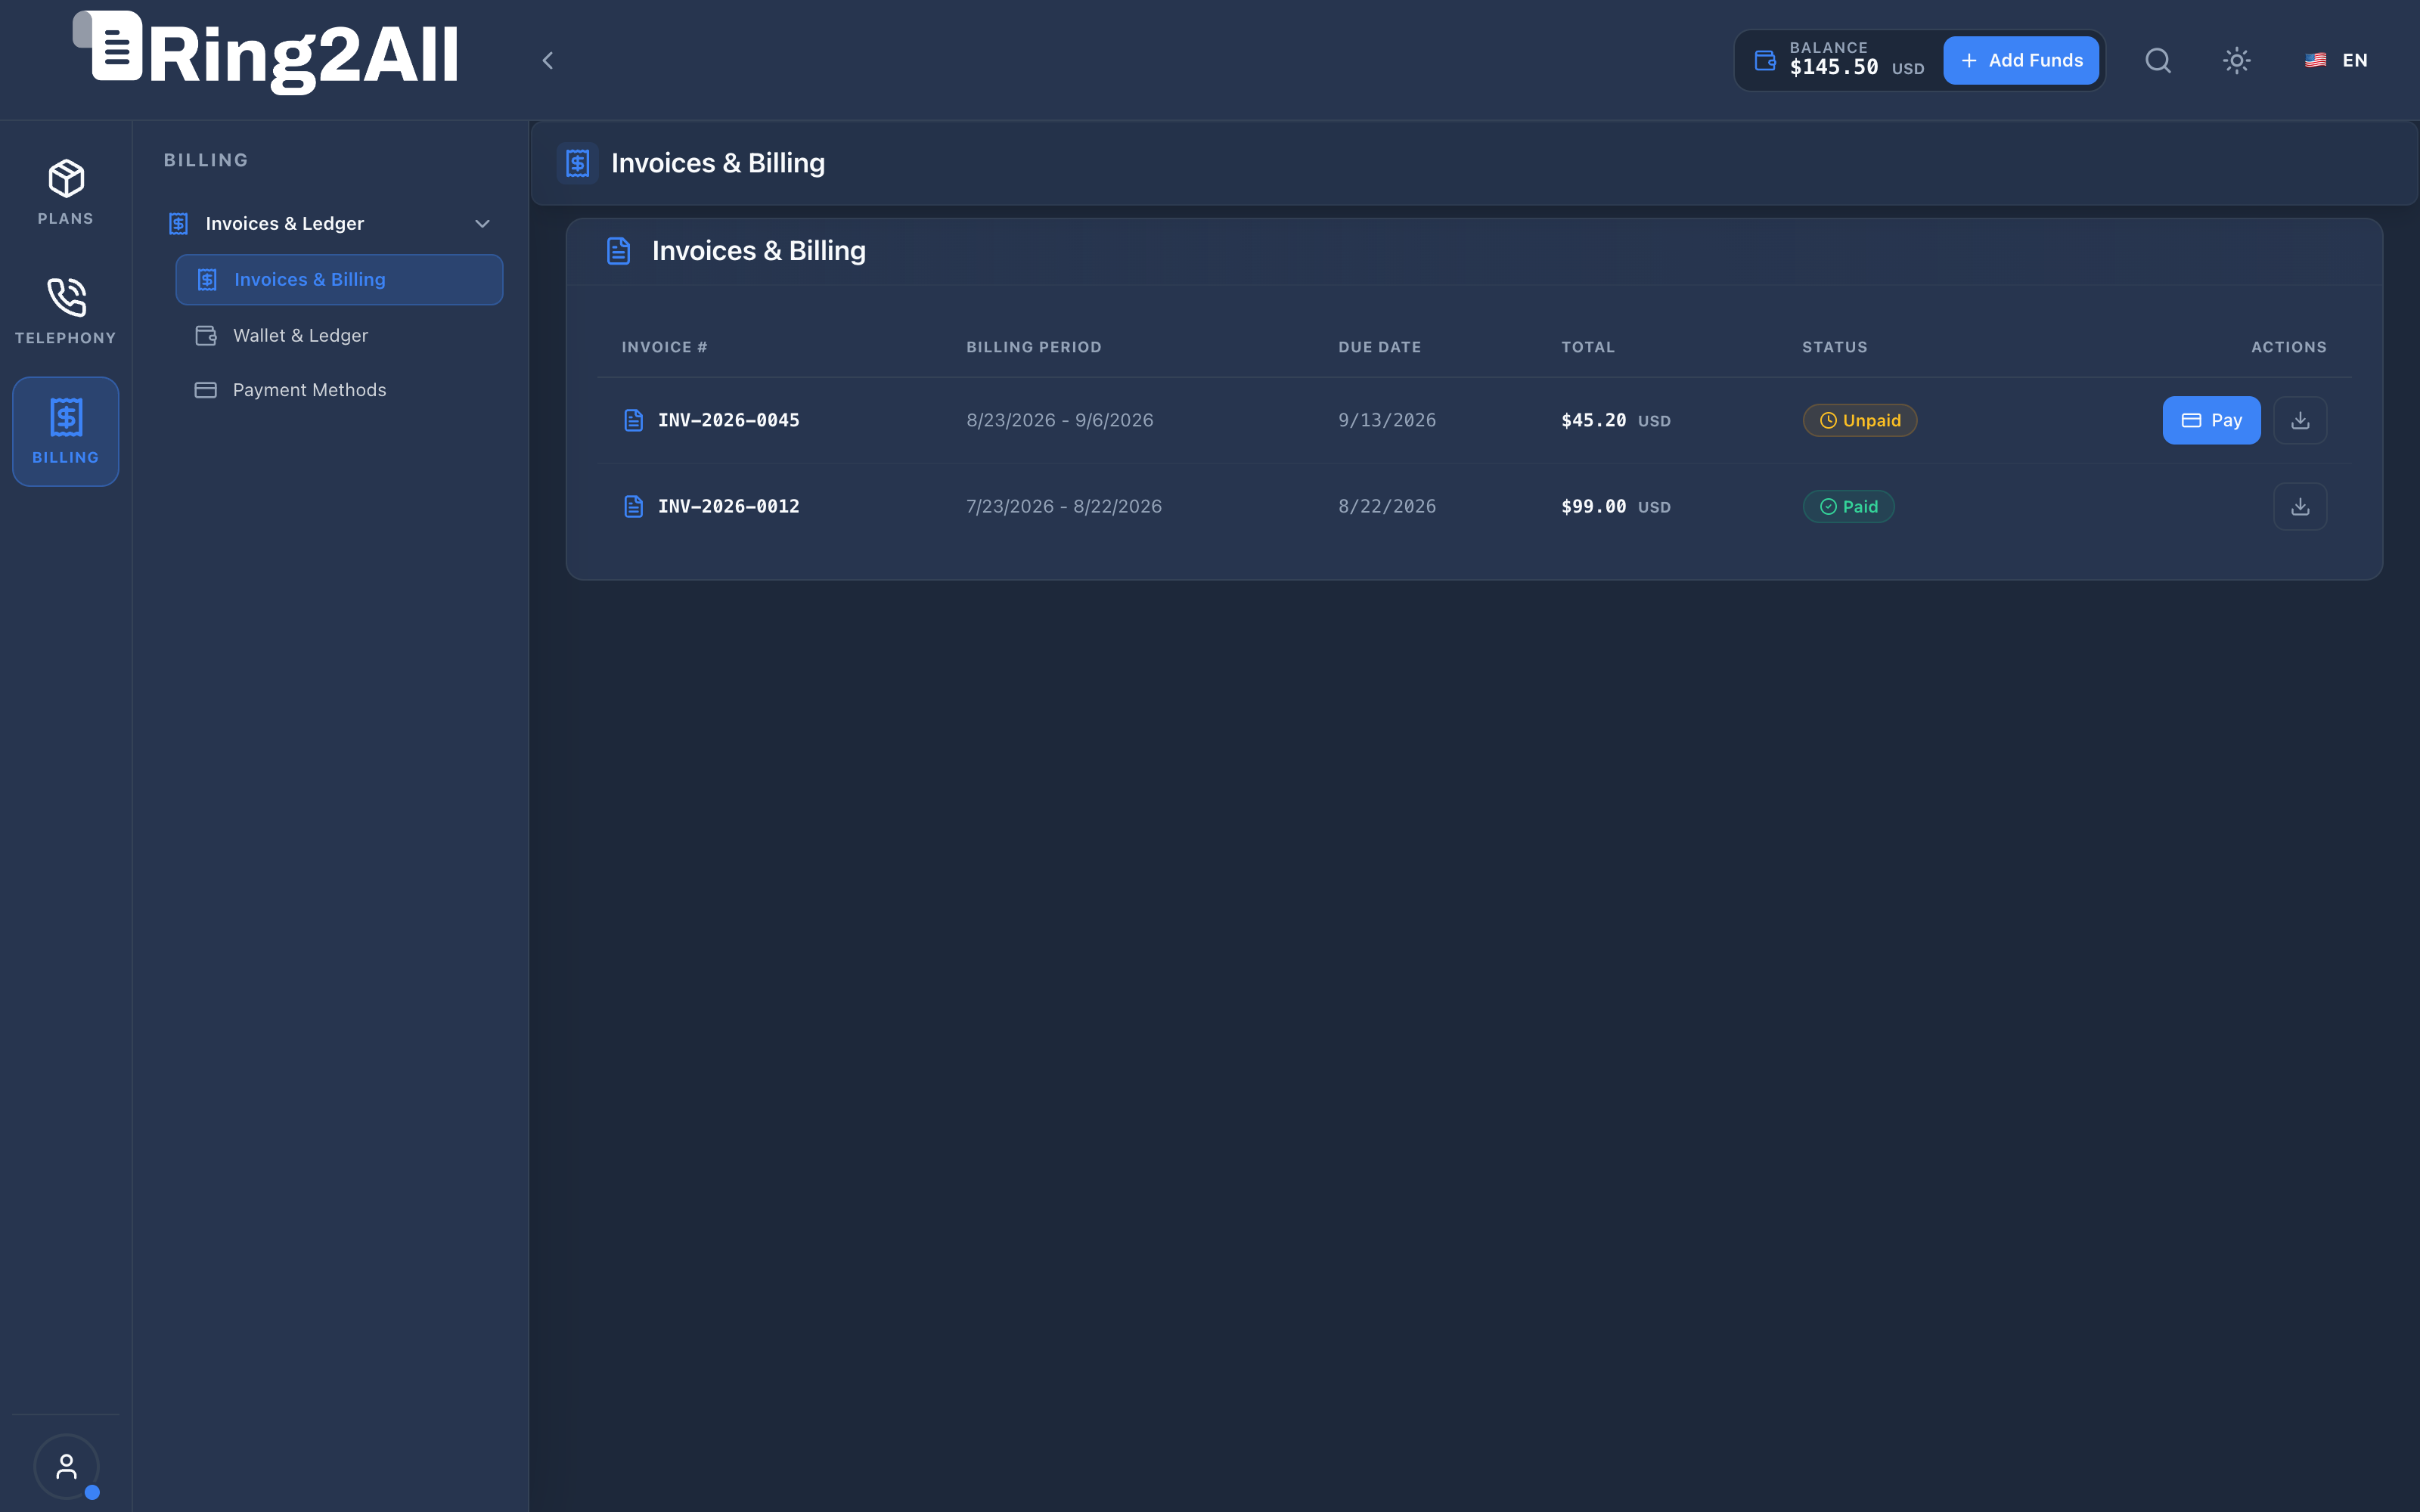
Task: Click the Payment Methods card icon
Action: click(206, 390)
